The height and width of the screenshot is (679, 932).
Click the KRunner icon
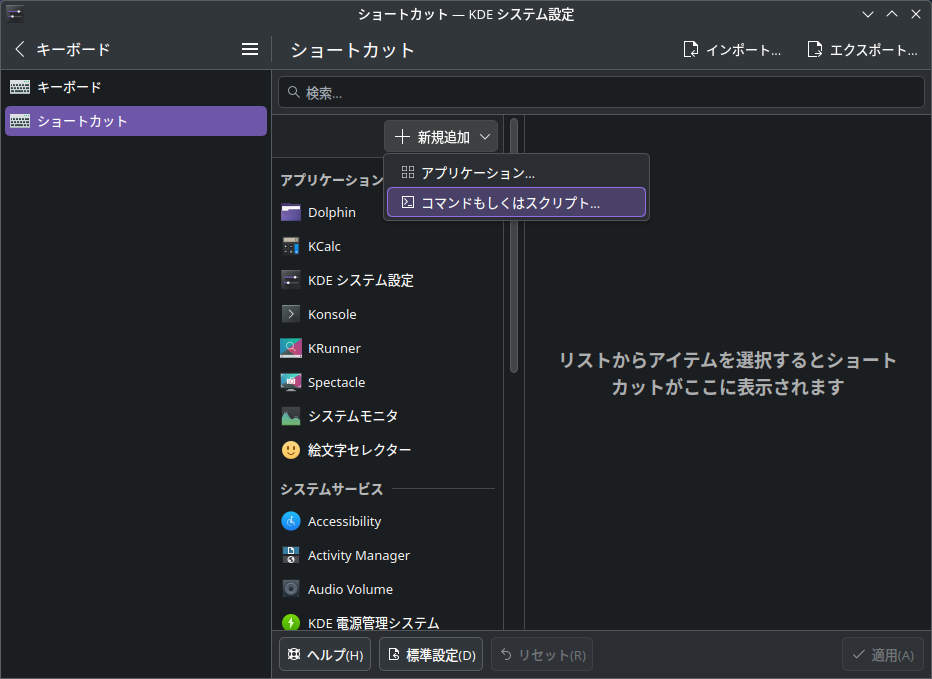291,348
